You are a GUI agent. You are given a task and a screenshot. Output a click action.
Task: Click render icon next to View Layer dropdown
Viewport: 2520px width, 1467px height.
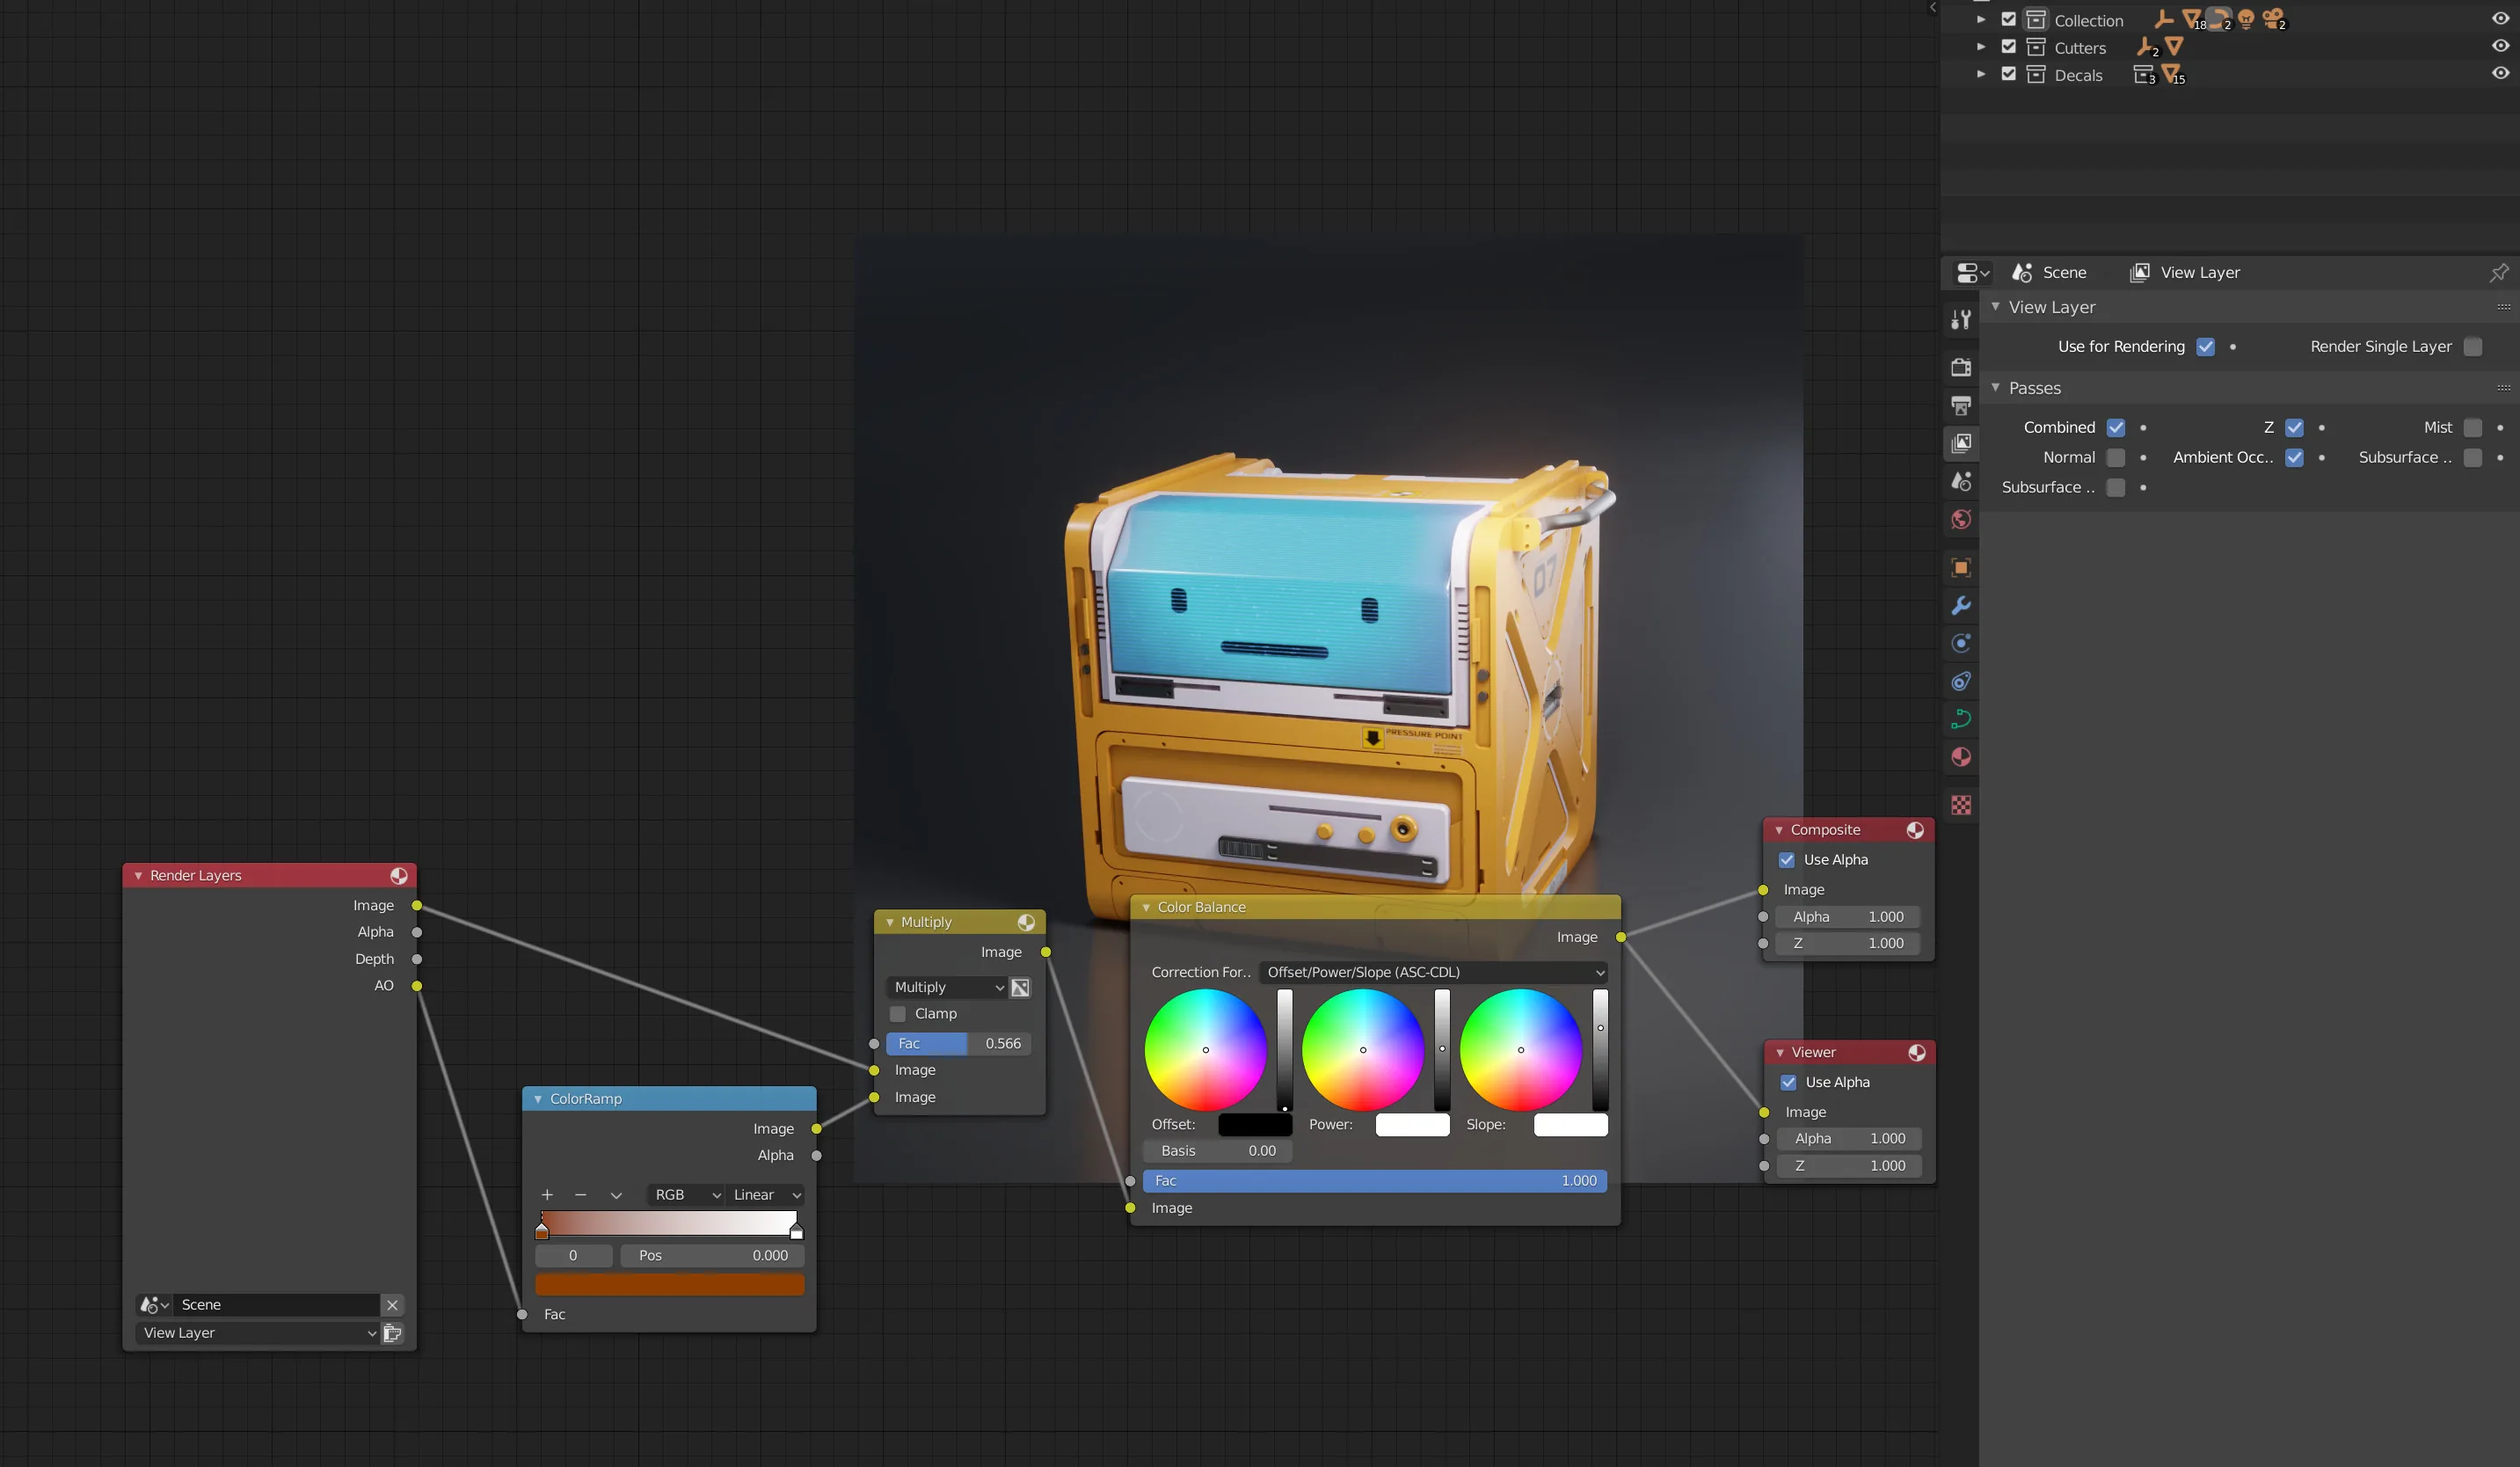click(393, 1333)
